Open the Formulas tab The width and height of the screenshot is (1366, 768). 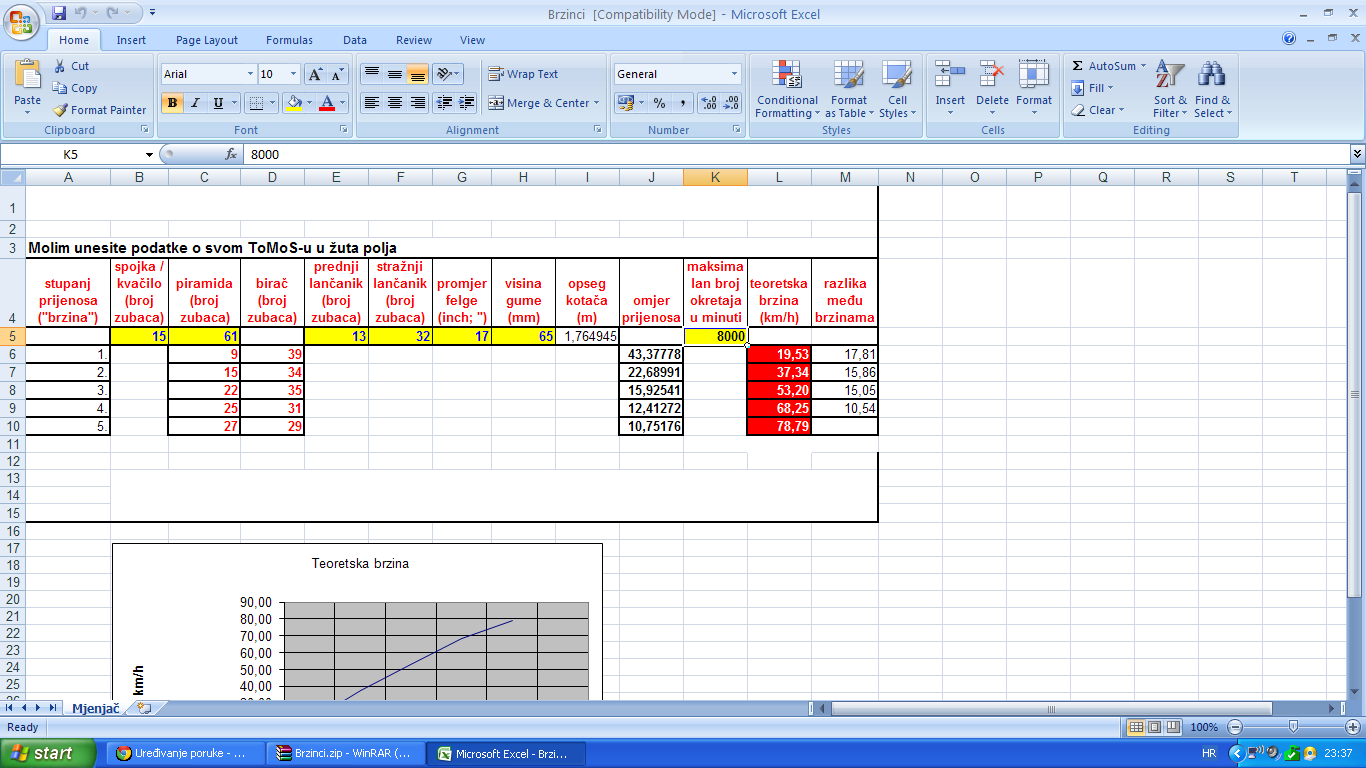pos(289,40)
